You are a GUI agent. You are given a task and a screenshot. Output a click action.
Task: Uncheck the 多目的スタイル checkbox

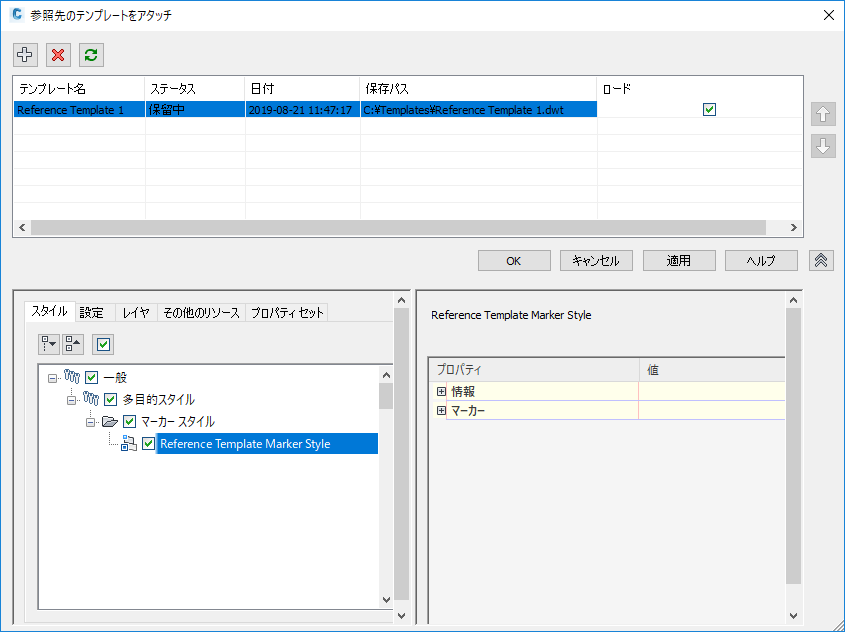(110, 399)
